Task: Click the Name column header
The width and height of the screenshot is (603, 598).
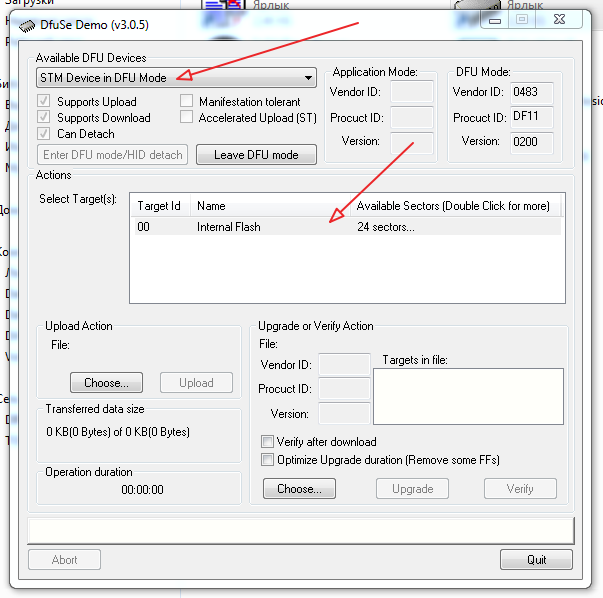Action: click(x=270, y=206)
